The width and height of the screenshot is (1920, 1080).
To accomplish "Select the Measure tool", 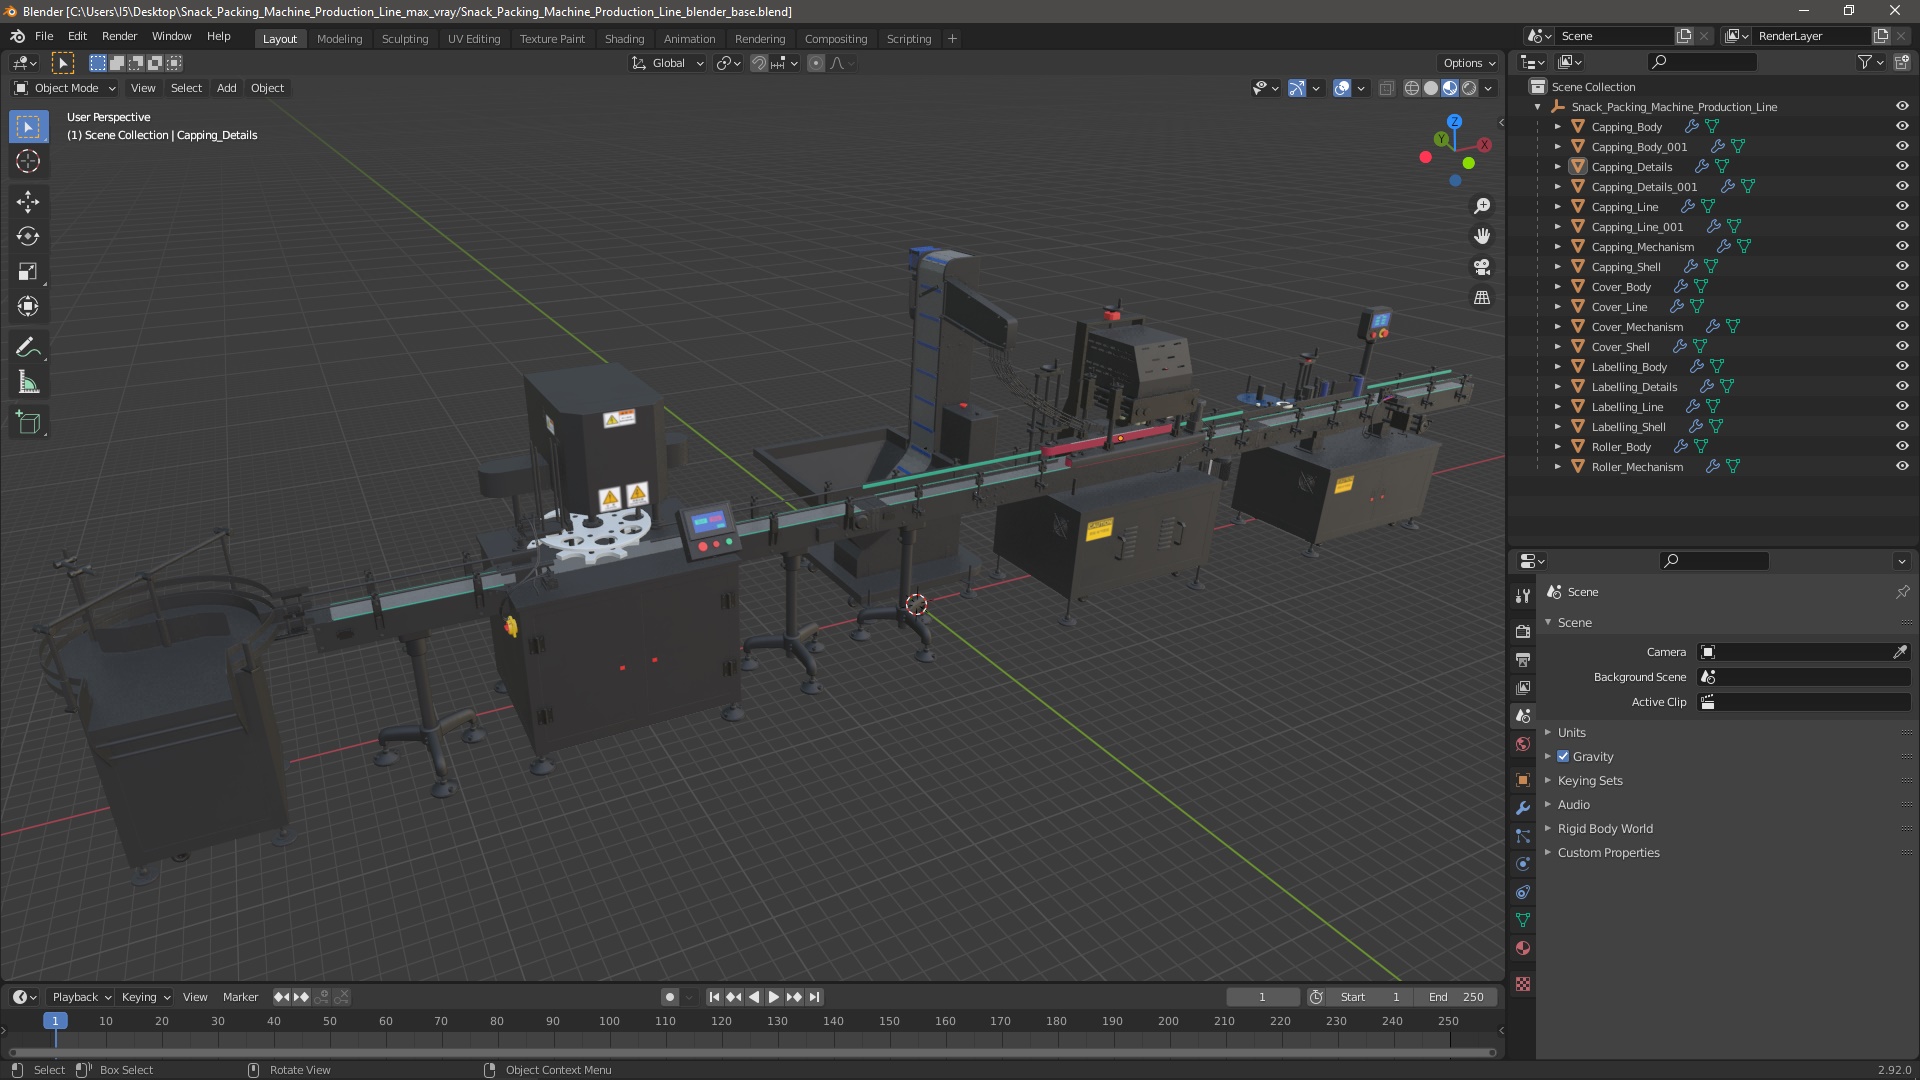I will (x=28, y=383).
